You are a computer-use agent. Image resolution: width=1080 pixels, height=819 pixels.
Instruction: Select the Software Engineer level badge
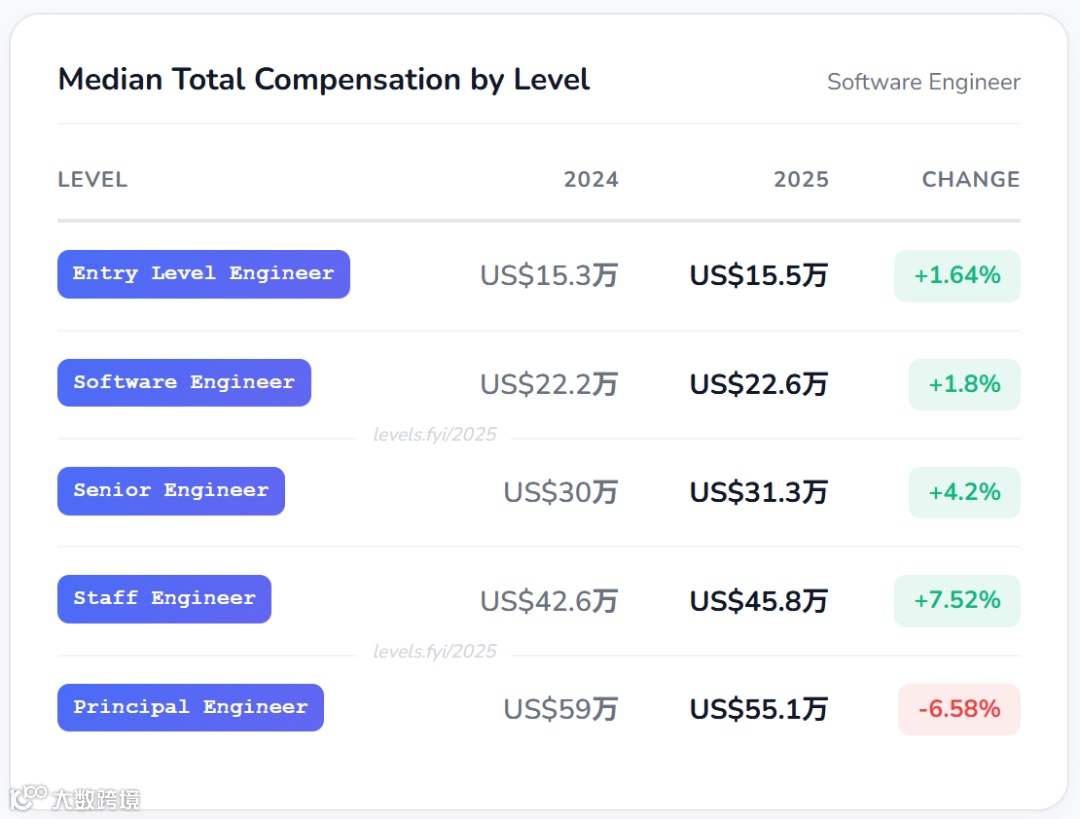tap(184, 382)
